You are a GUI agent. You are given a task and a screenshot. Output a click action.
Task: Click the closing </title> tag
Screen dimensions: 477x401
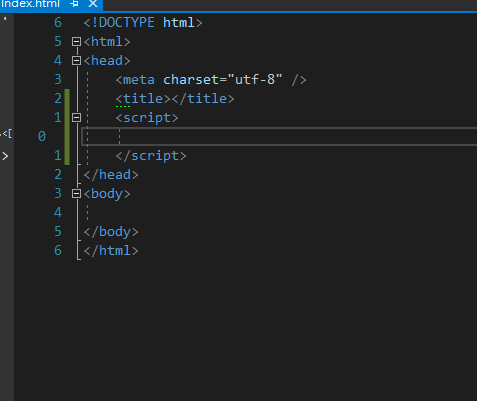tap(203, 99)
